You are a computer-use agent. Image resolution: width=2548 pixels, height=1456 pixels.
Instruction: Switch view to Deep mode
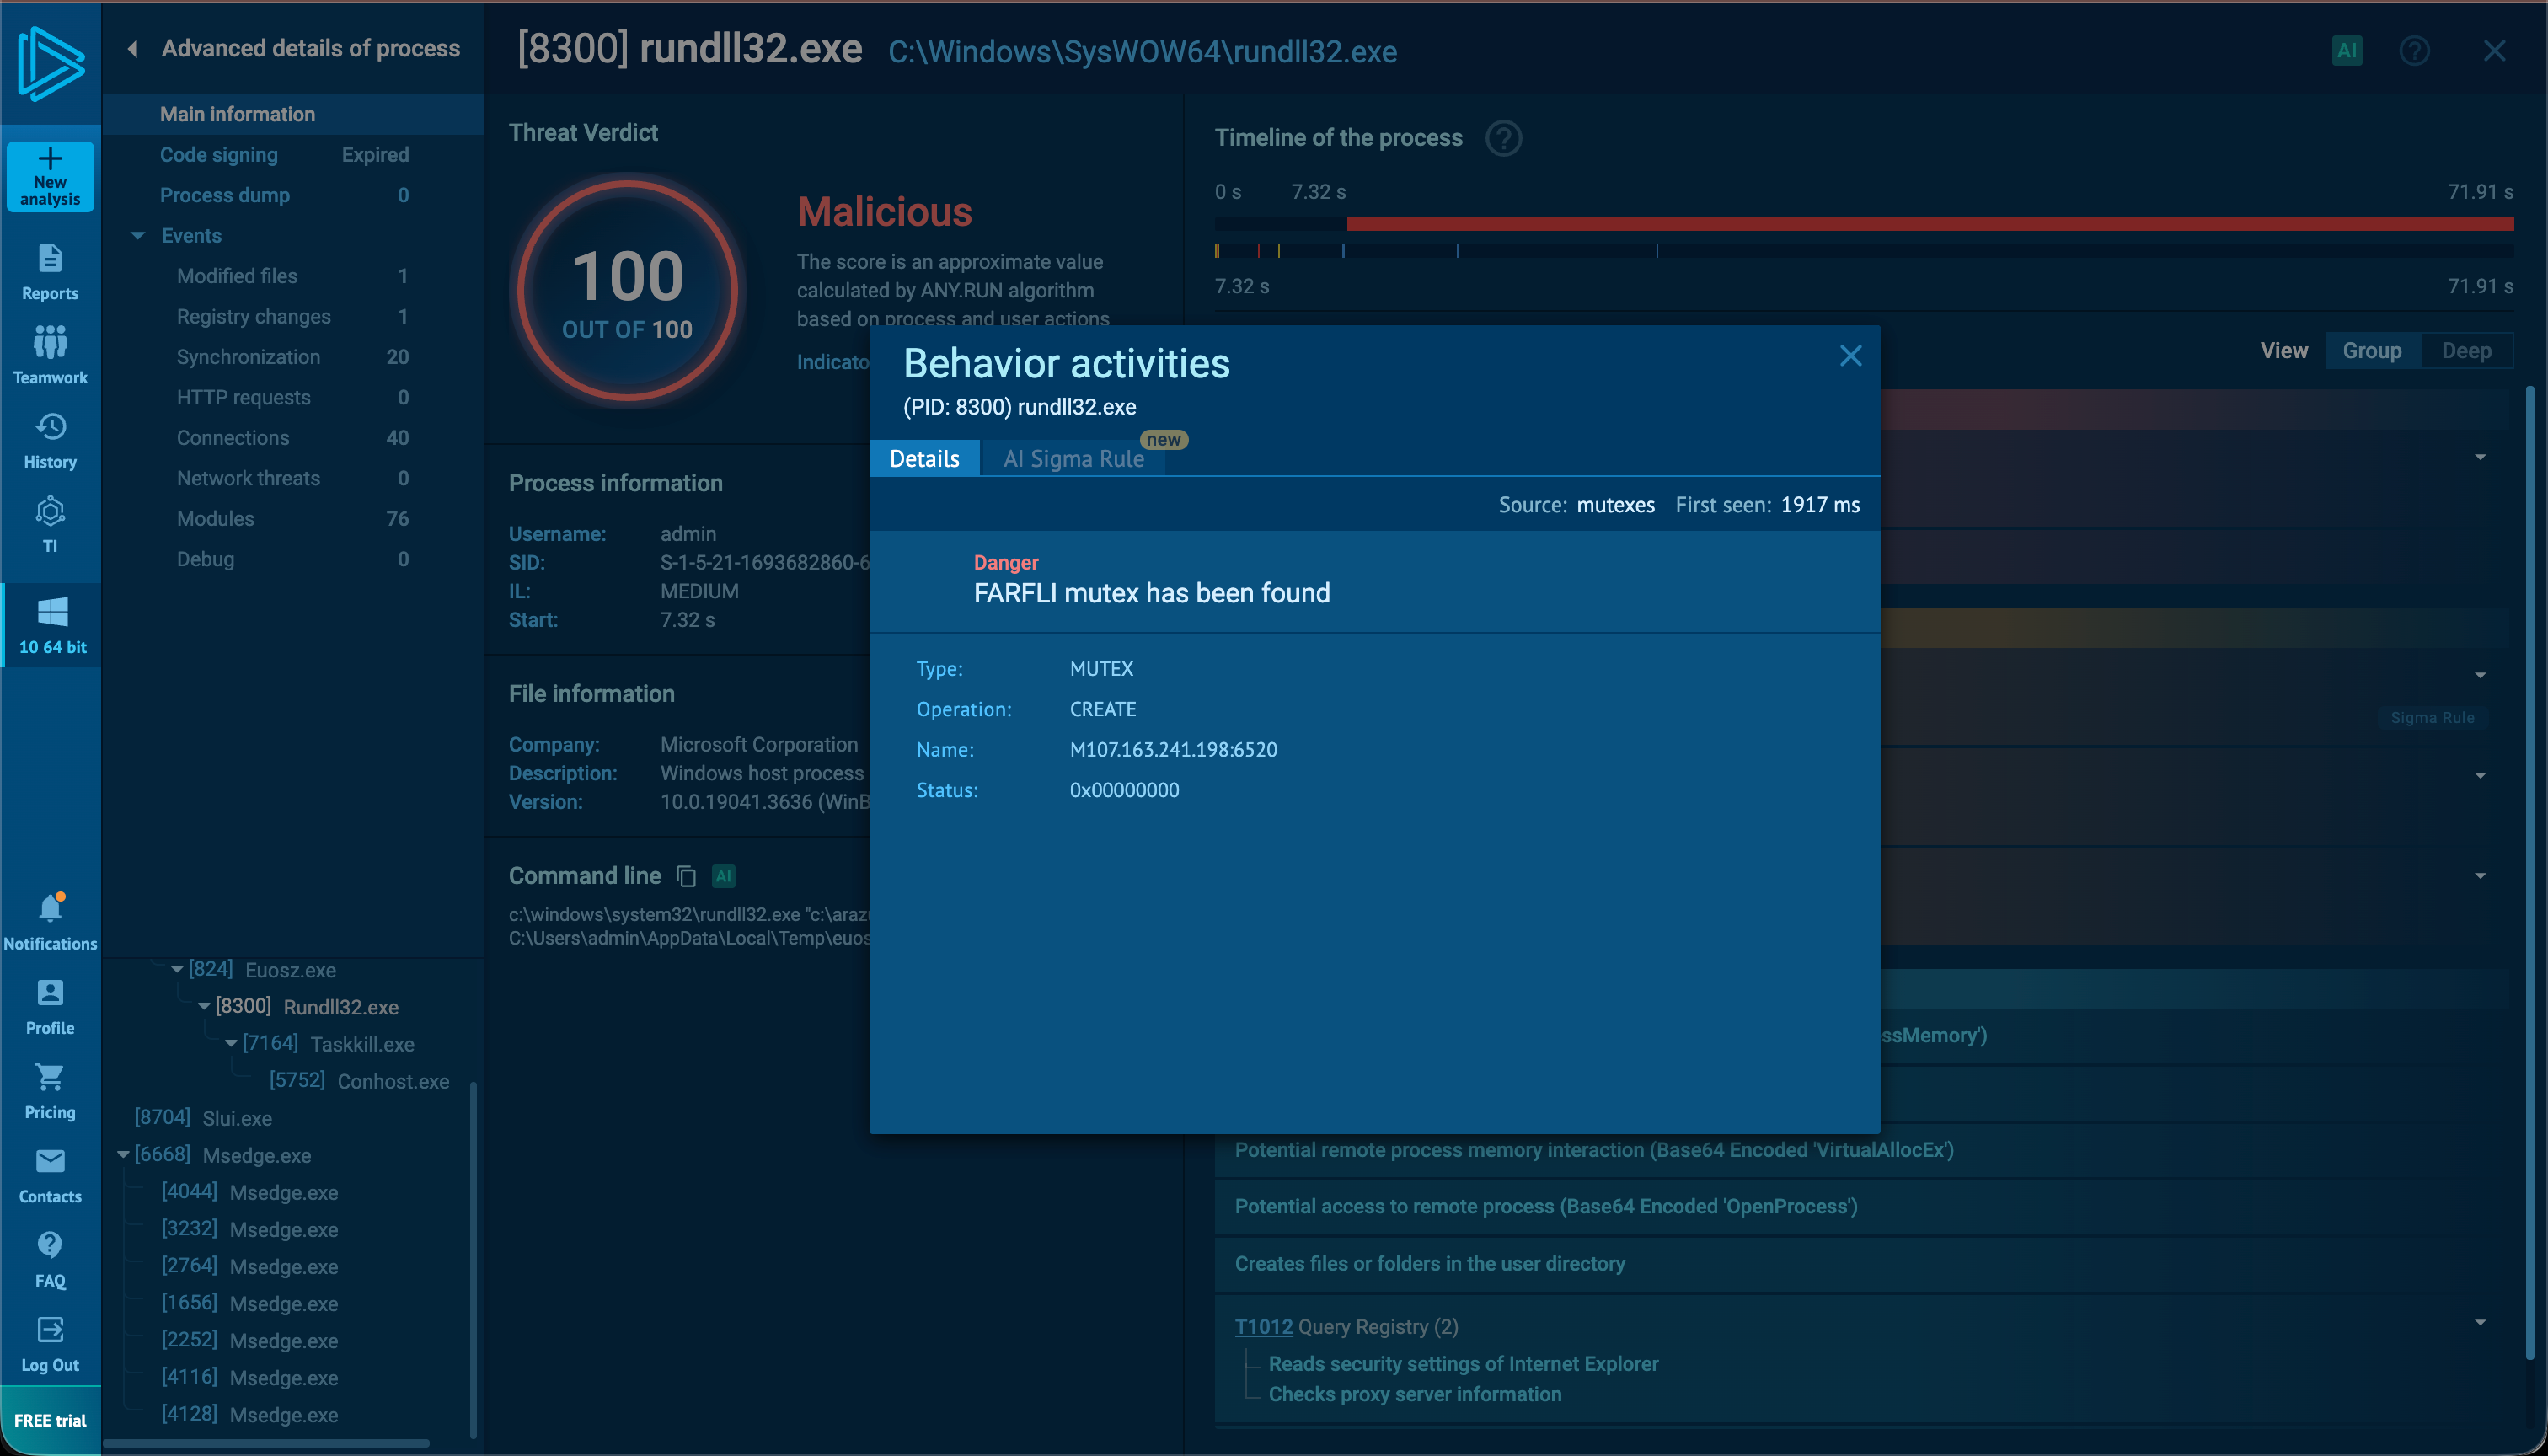[x=2466, y=351]
